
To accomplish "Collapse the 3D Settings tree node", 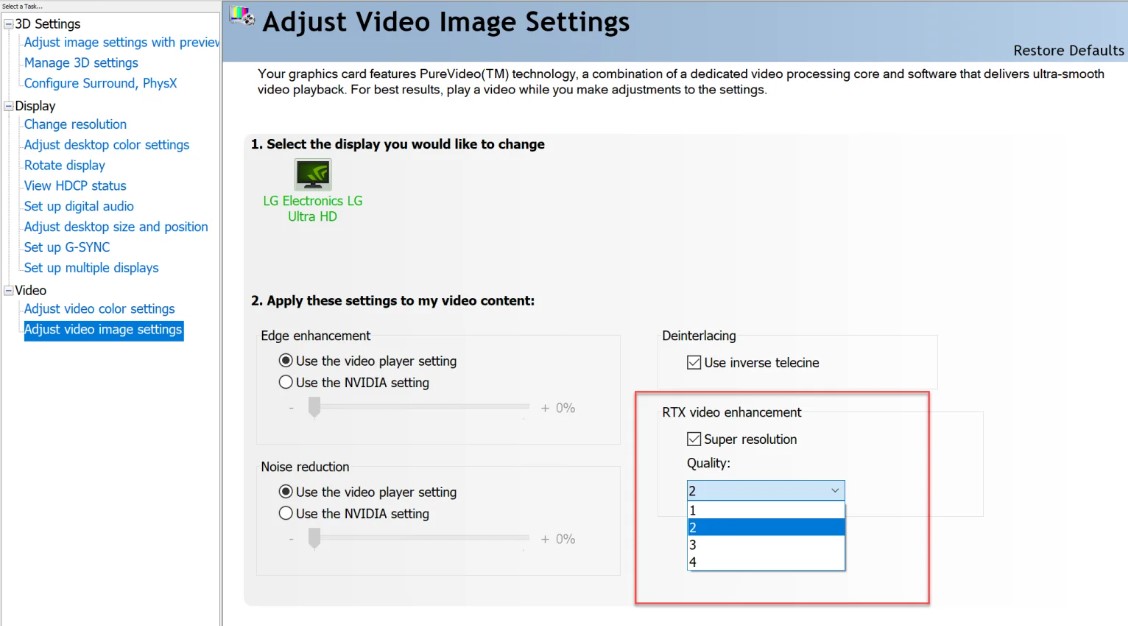I will (9, 24).
